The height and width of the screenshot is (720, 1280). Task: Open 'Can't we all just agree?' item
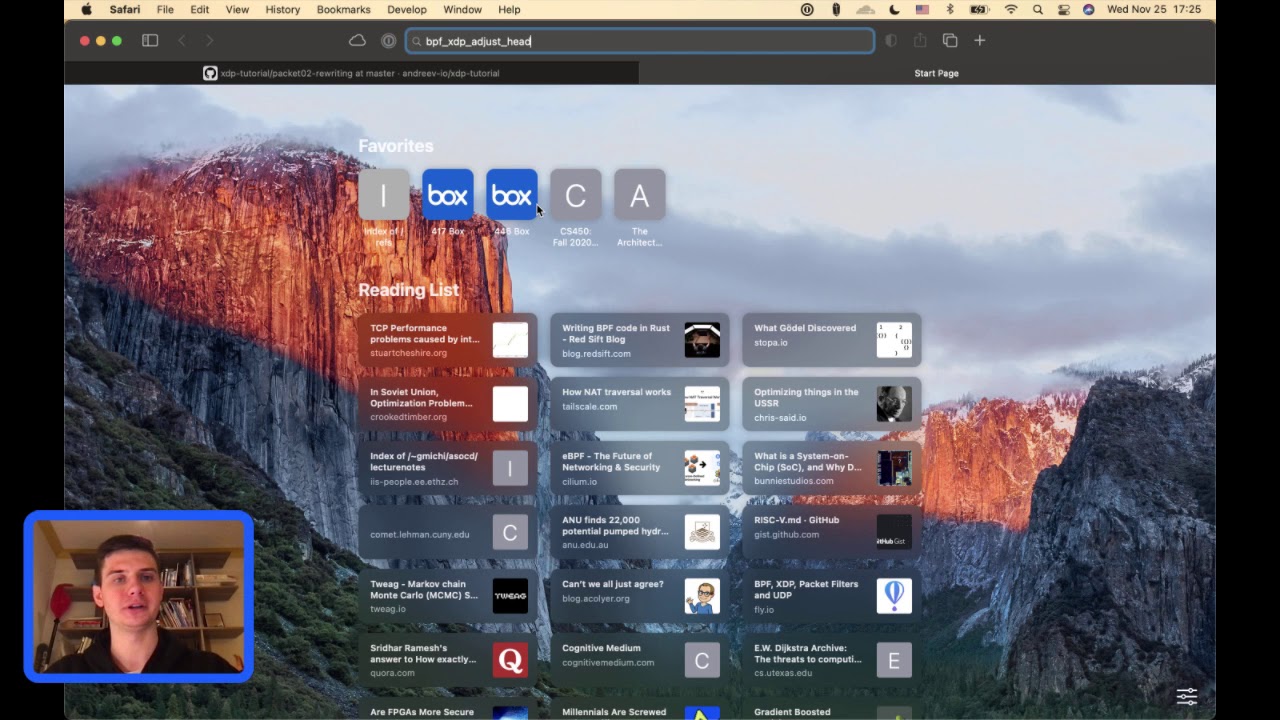point(639,596)
